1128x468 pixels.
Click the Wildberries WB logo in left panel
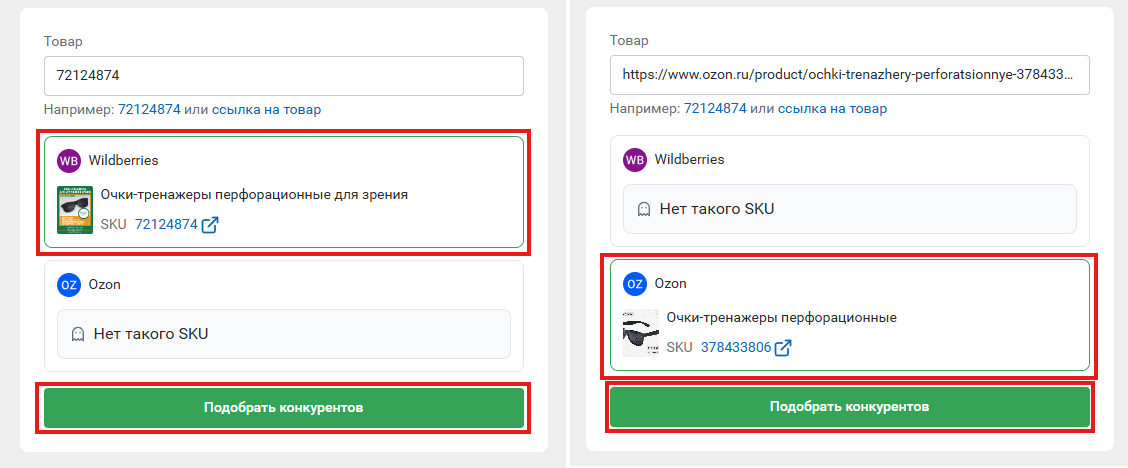69,160
